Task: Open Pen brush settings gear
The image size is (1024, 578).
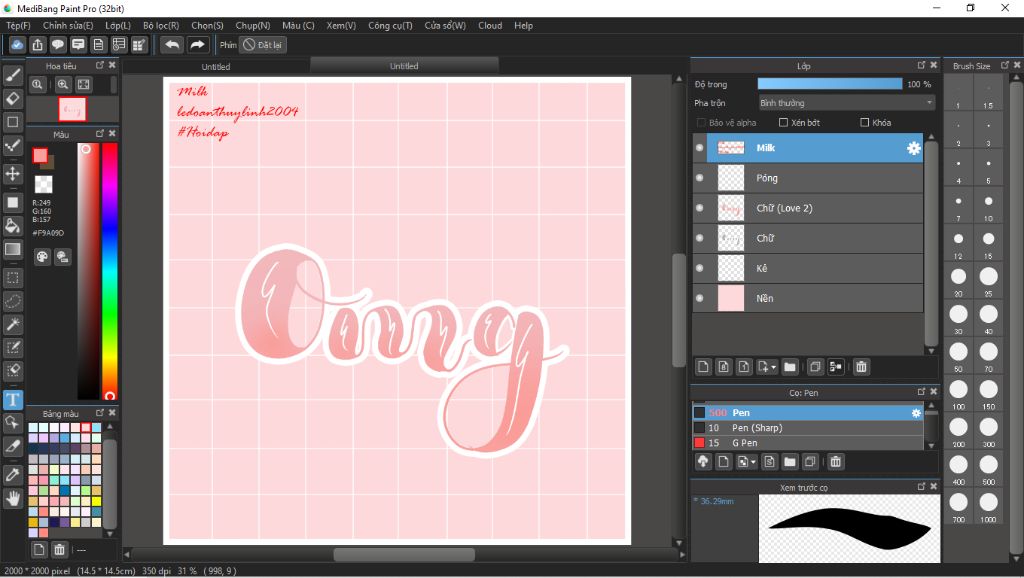Action: pyautogui.click(x=916, y=413)
